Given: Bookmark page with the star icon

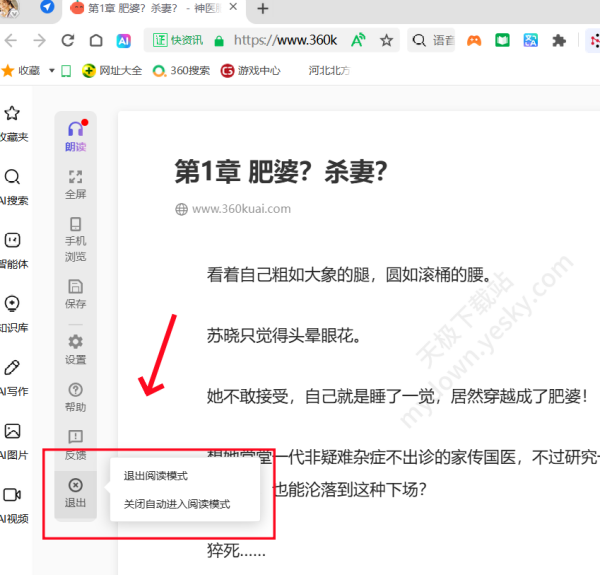Looking at the screenshot, I should tap(386, 41).
